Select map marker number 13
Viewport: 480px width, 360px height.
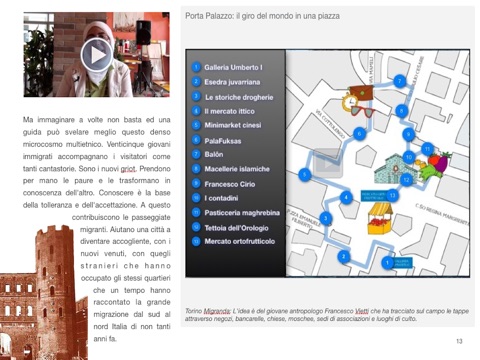click(x=392, y=195)
